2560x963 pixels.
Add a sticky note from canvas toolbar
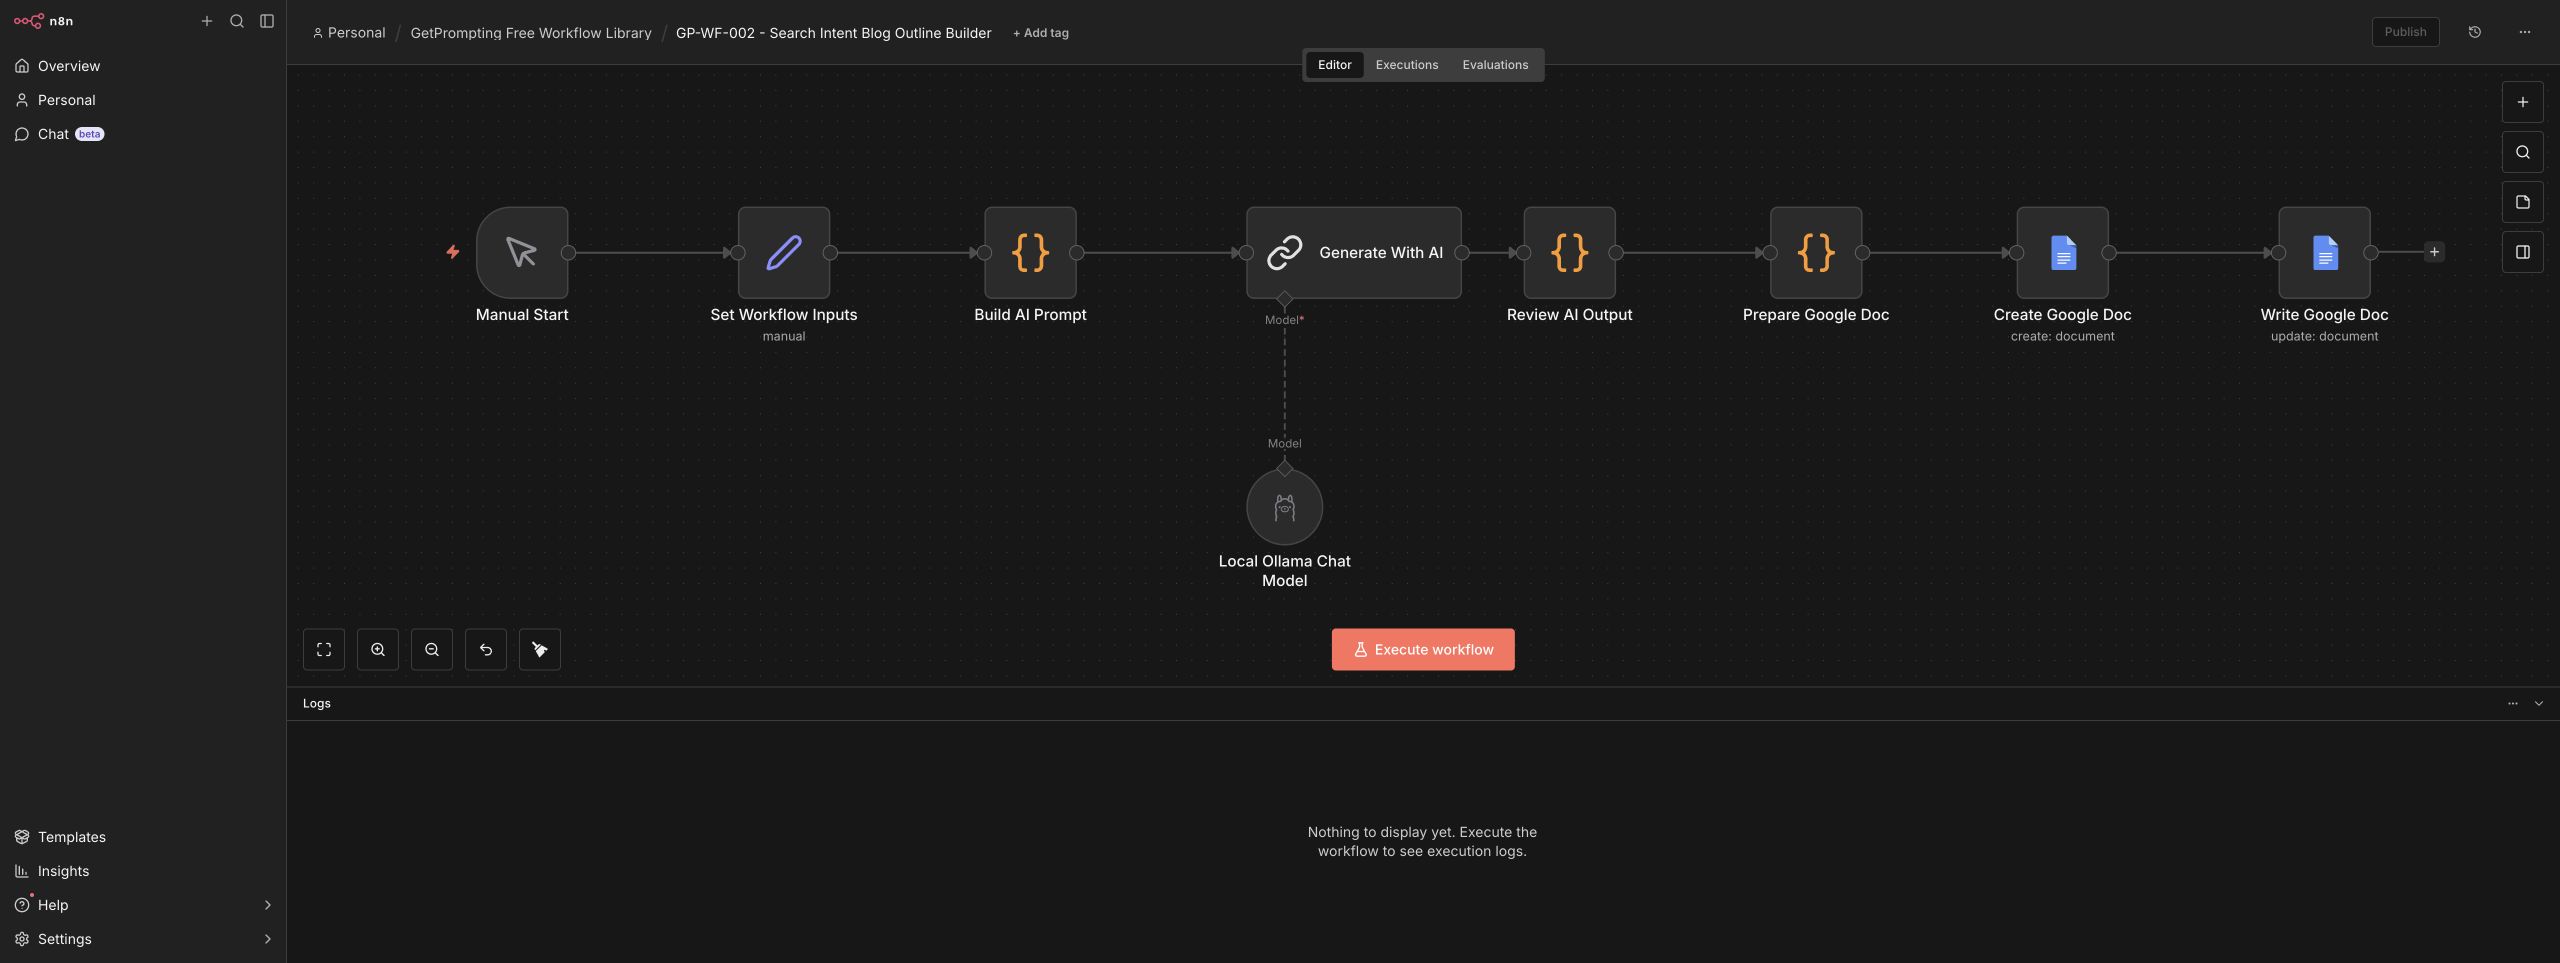(2522, 202)
